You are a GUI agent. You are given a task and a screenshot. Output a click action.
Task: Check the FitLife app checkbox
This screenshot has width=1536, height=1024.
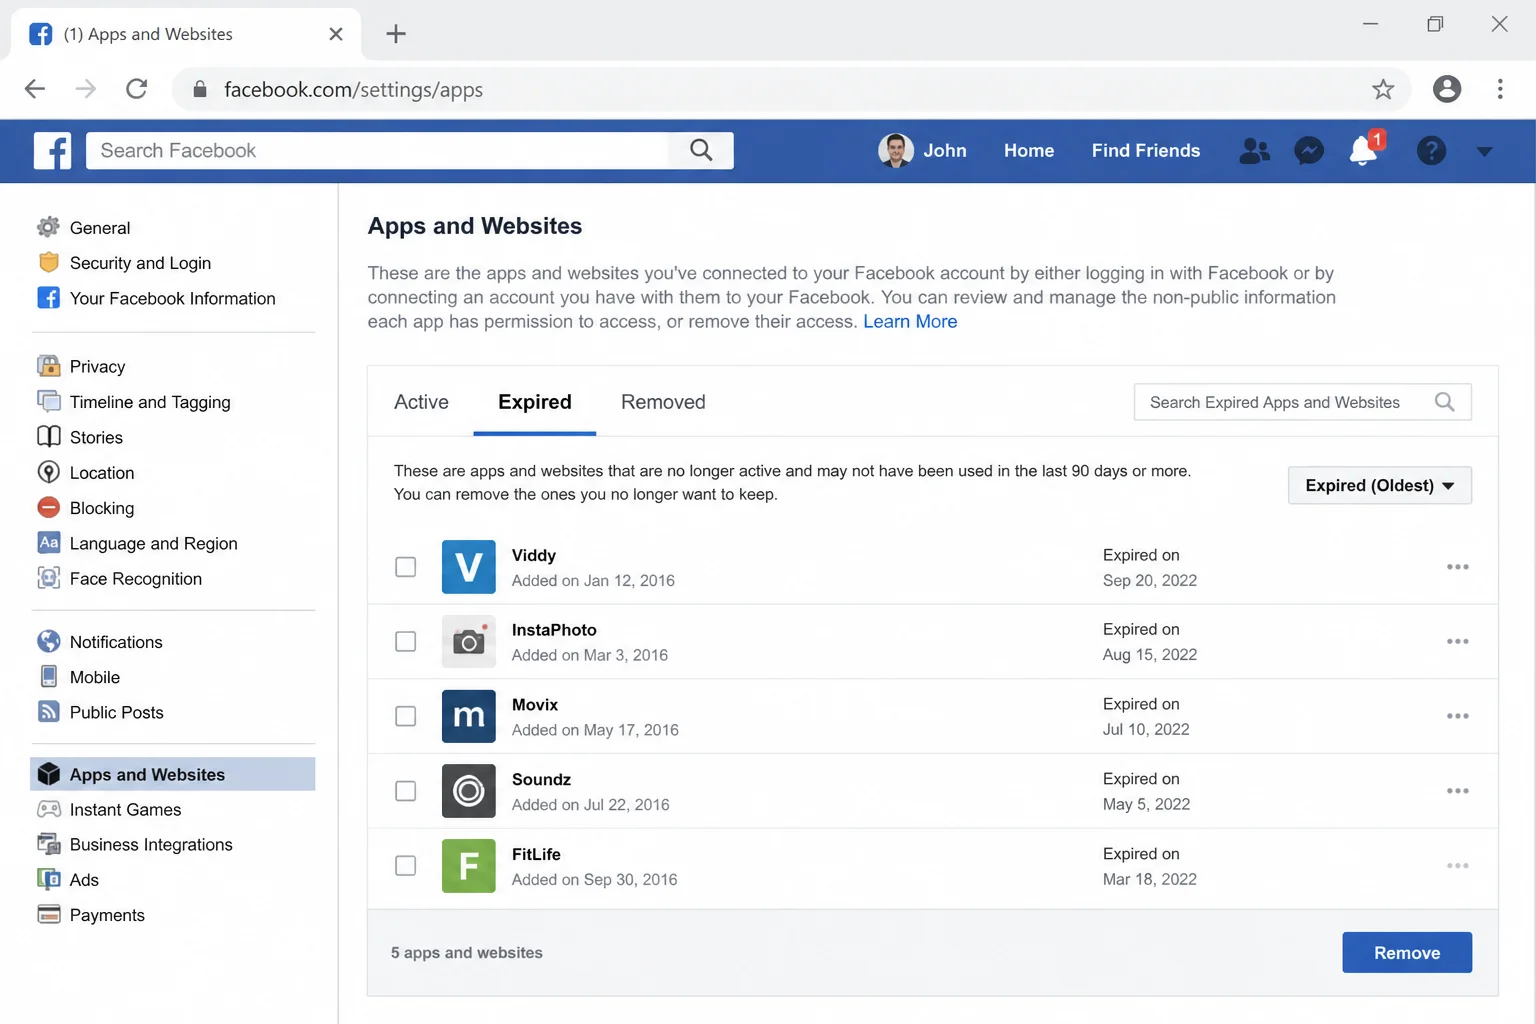(x=405, y=866)
